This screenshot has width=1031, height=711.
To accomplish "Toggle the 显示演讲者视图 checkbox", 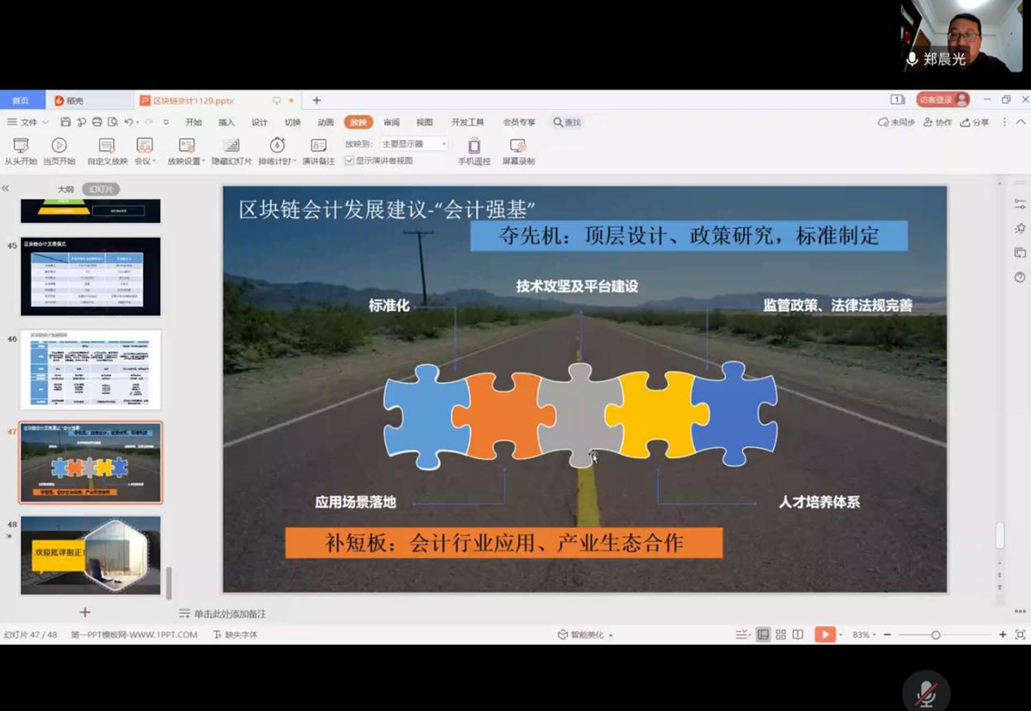I will pyautogui.click(x=350, y=160).
